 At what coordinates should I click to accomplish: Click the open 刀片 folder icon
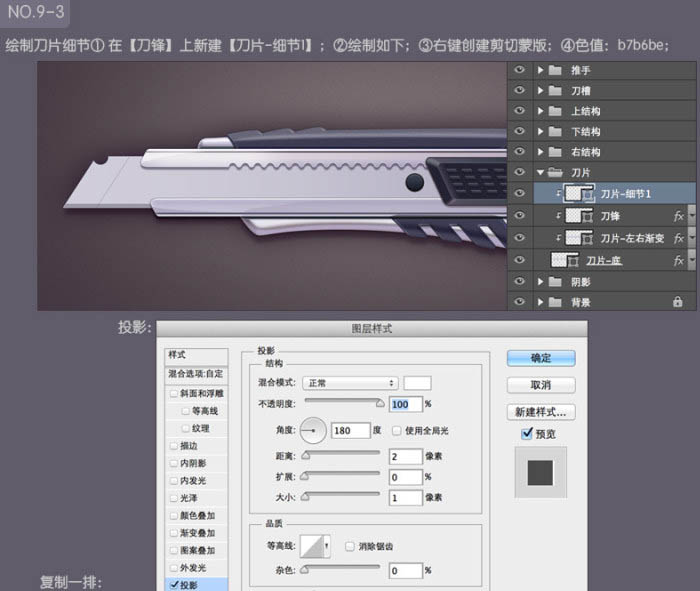pos(555,172)
